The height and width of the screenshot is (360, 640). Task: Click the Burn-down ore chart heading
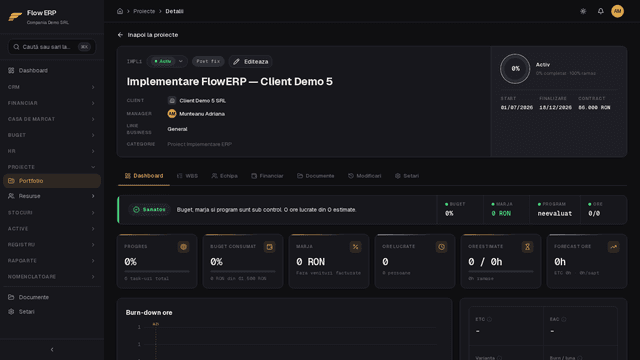pyautogui.click(x=149, y=313)
